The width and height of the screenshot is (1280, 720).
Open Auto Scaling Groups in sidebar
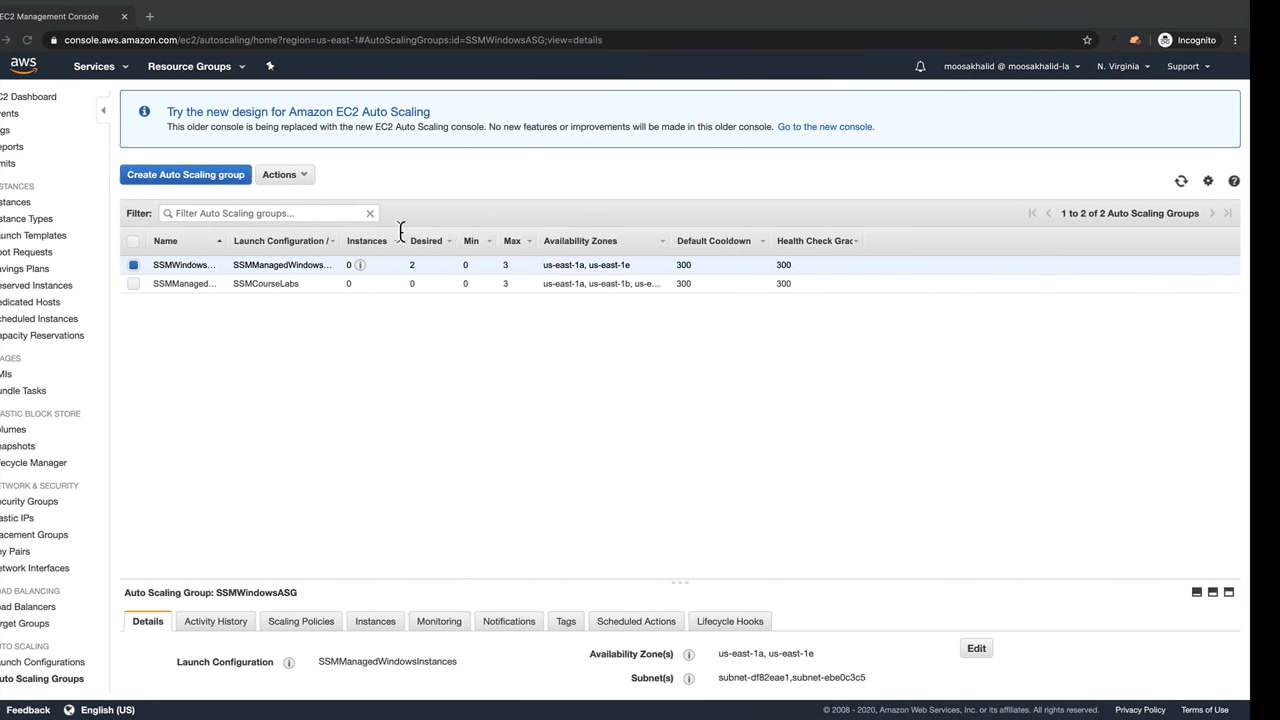pyautogui.click(x=42, y=679)
